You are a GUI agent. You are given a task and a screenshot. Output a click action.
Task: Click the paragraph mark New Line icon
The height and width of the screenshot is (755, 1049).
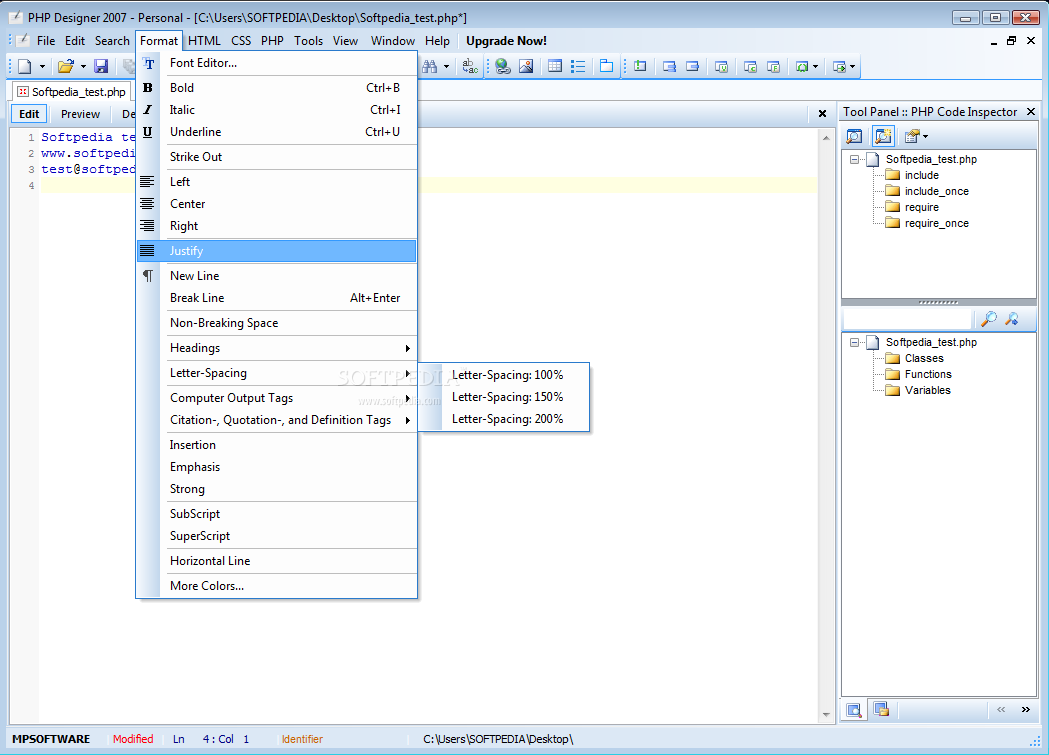tap(148, 276)
